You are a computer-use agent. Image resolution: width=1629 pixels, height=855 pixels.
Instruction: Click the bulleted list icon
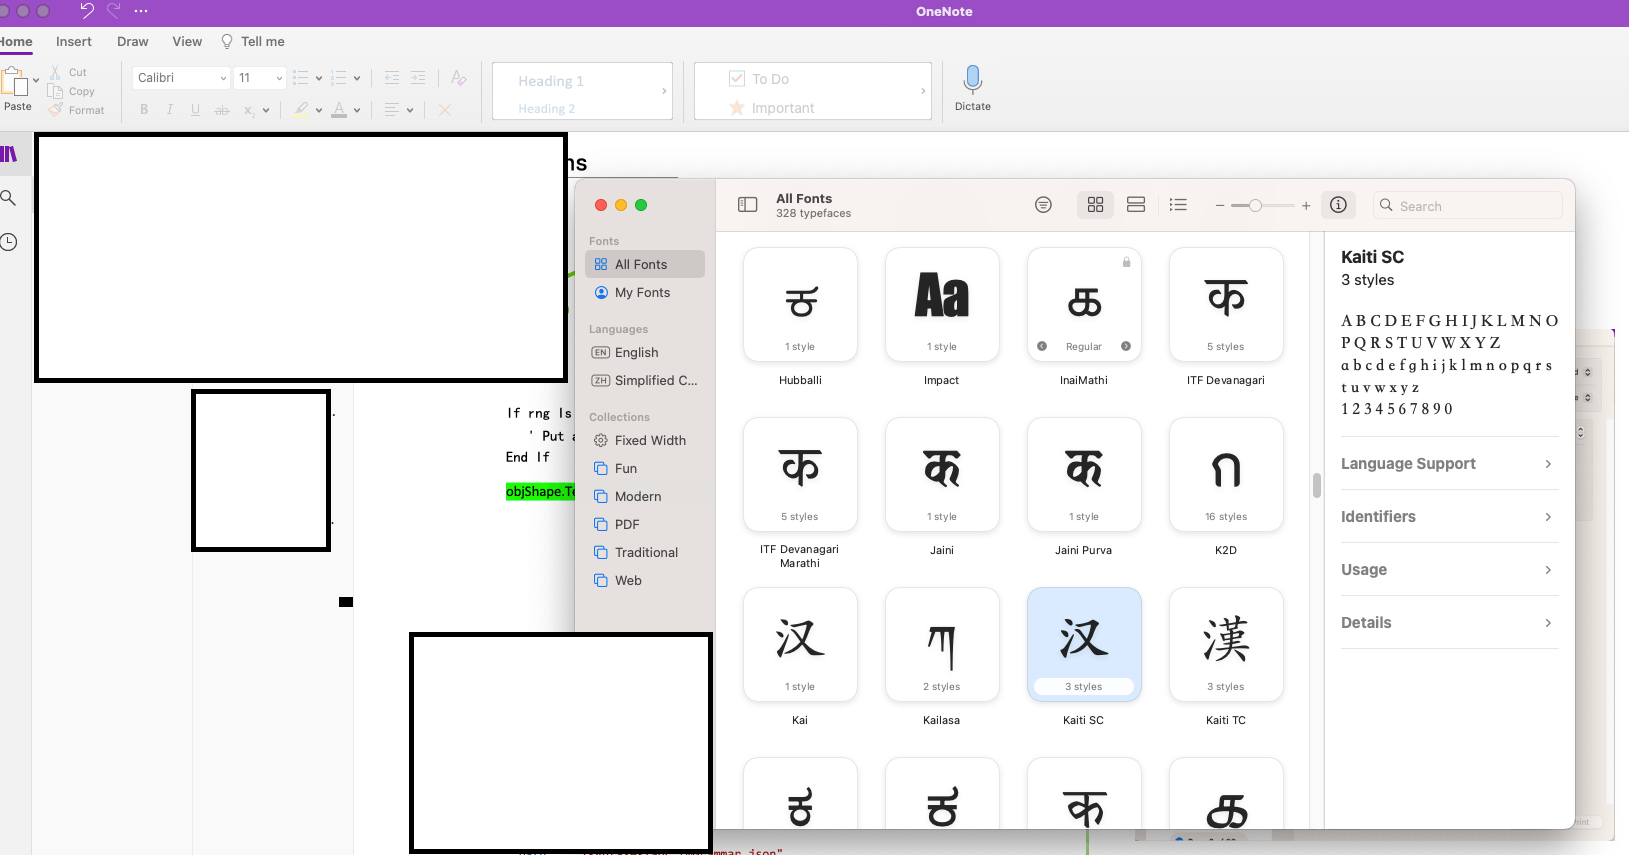[x=301, y=78]
